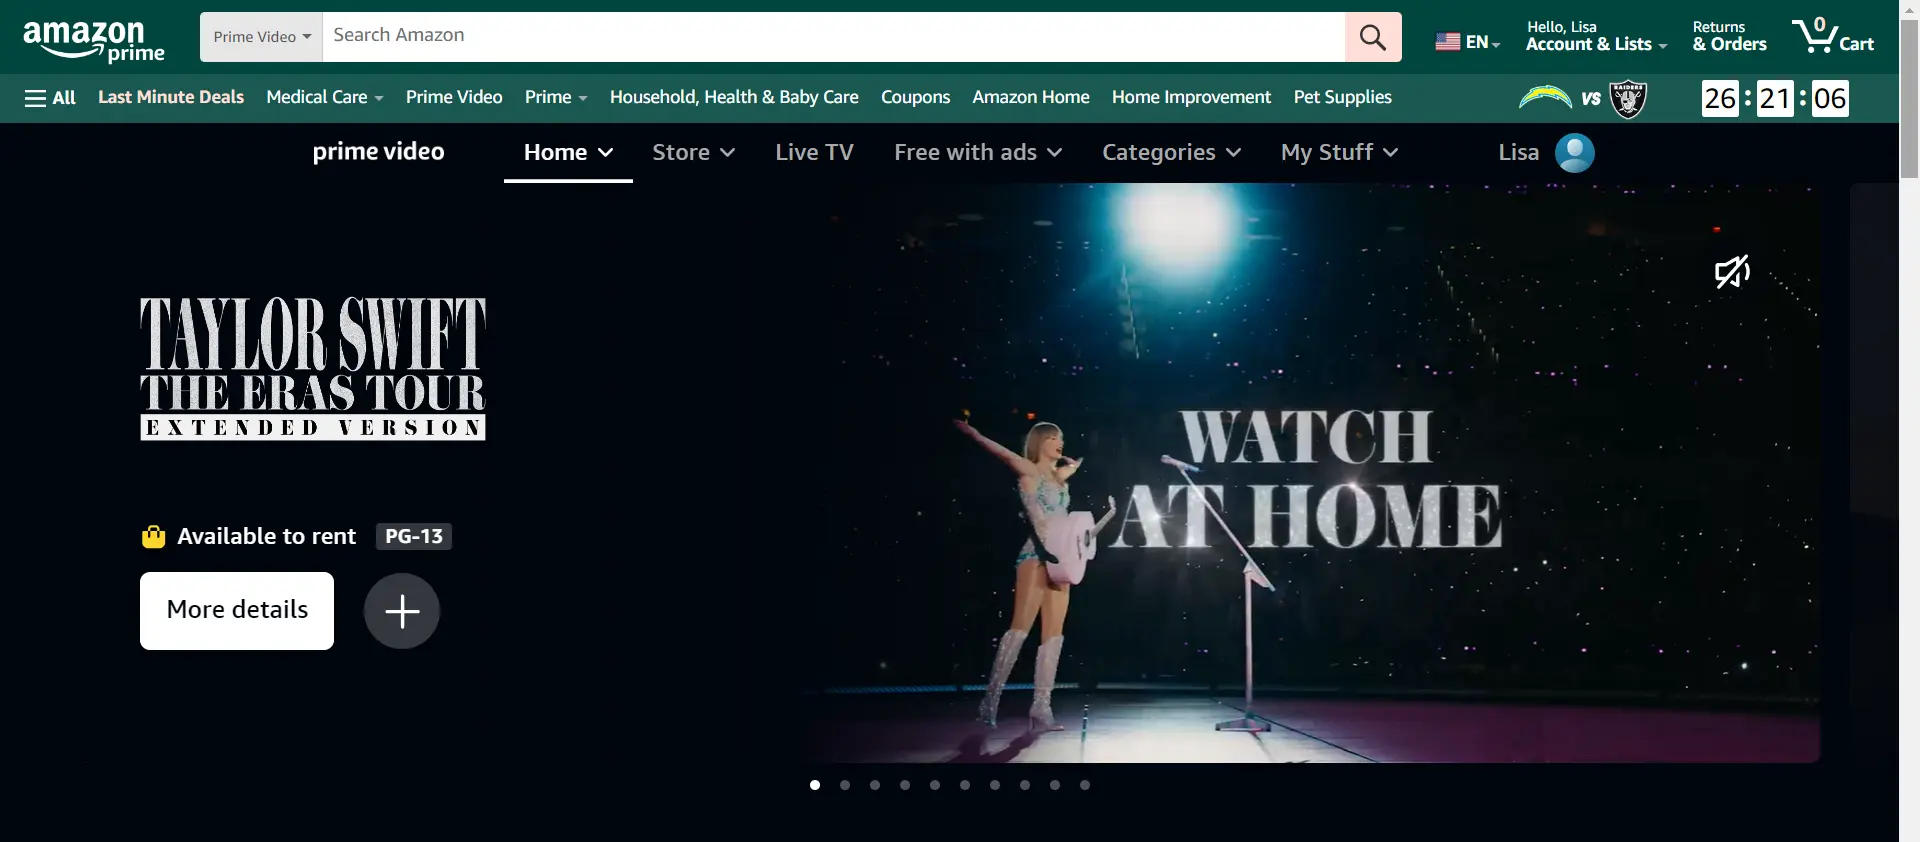Screen dimensions: 1920x842
Task: Open Lisa's profile avatar
Action: tap(1575, 153)
